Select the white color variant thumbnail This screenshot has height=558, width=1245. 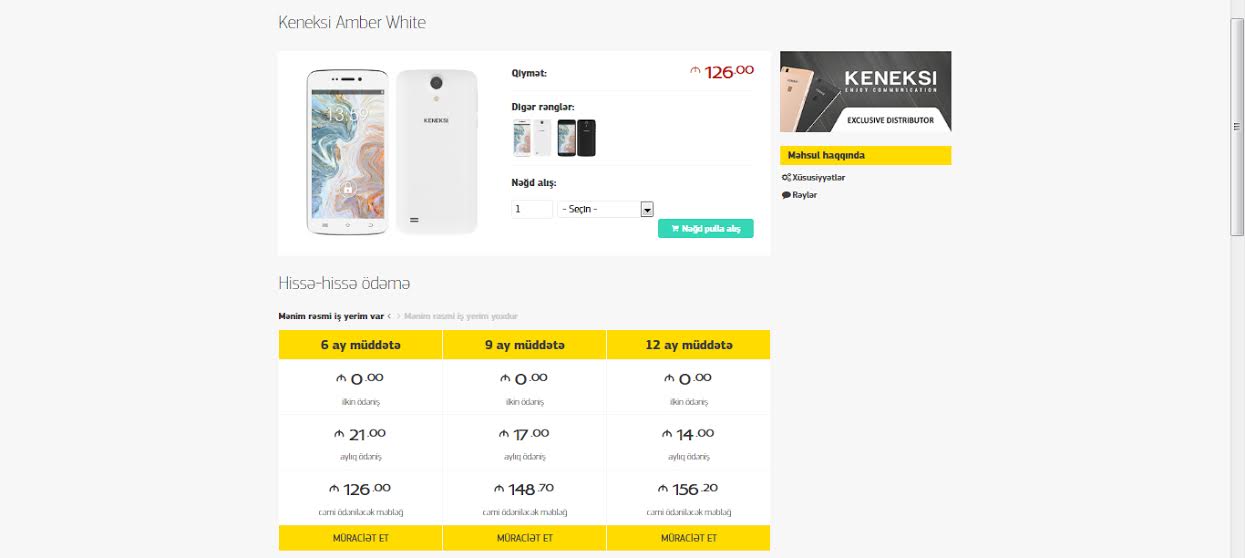point(532,138)
